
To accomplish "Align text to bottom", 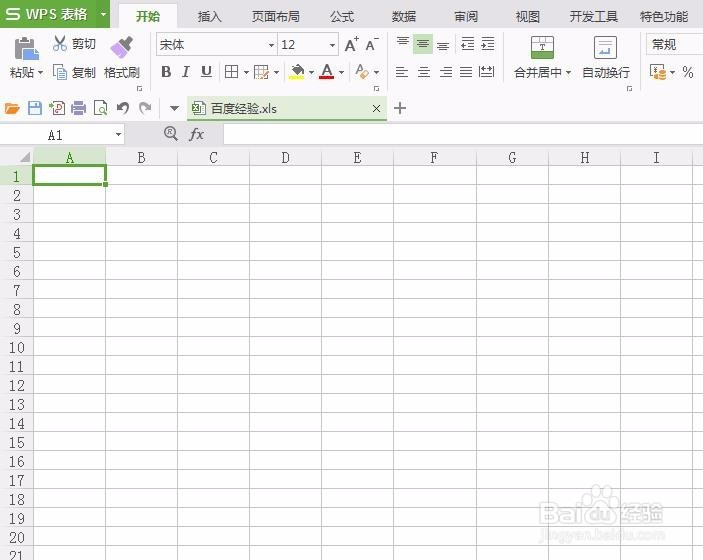I will (443, 44).
